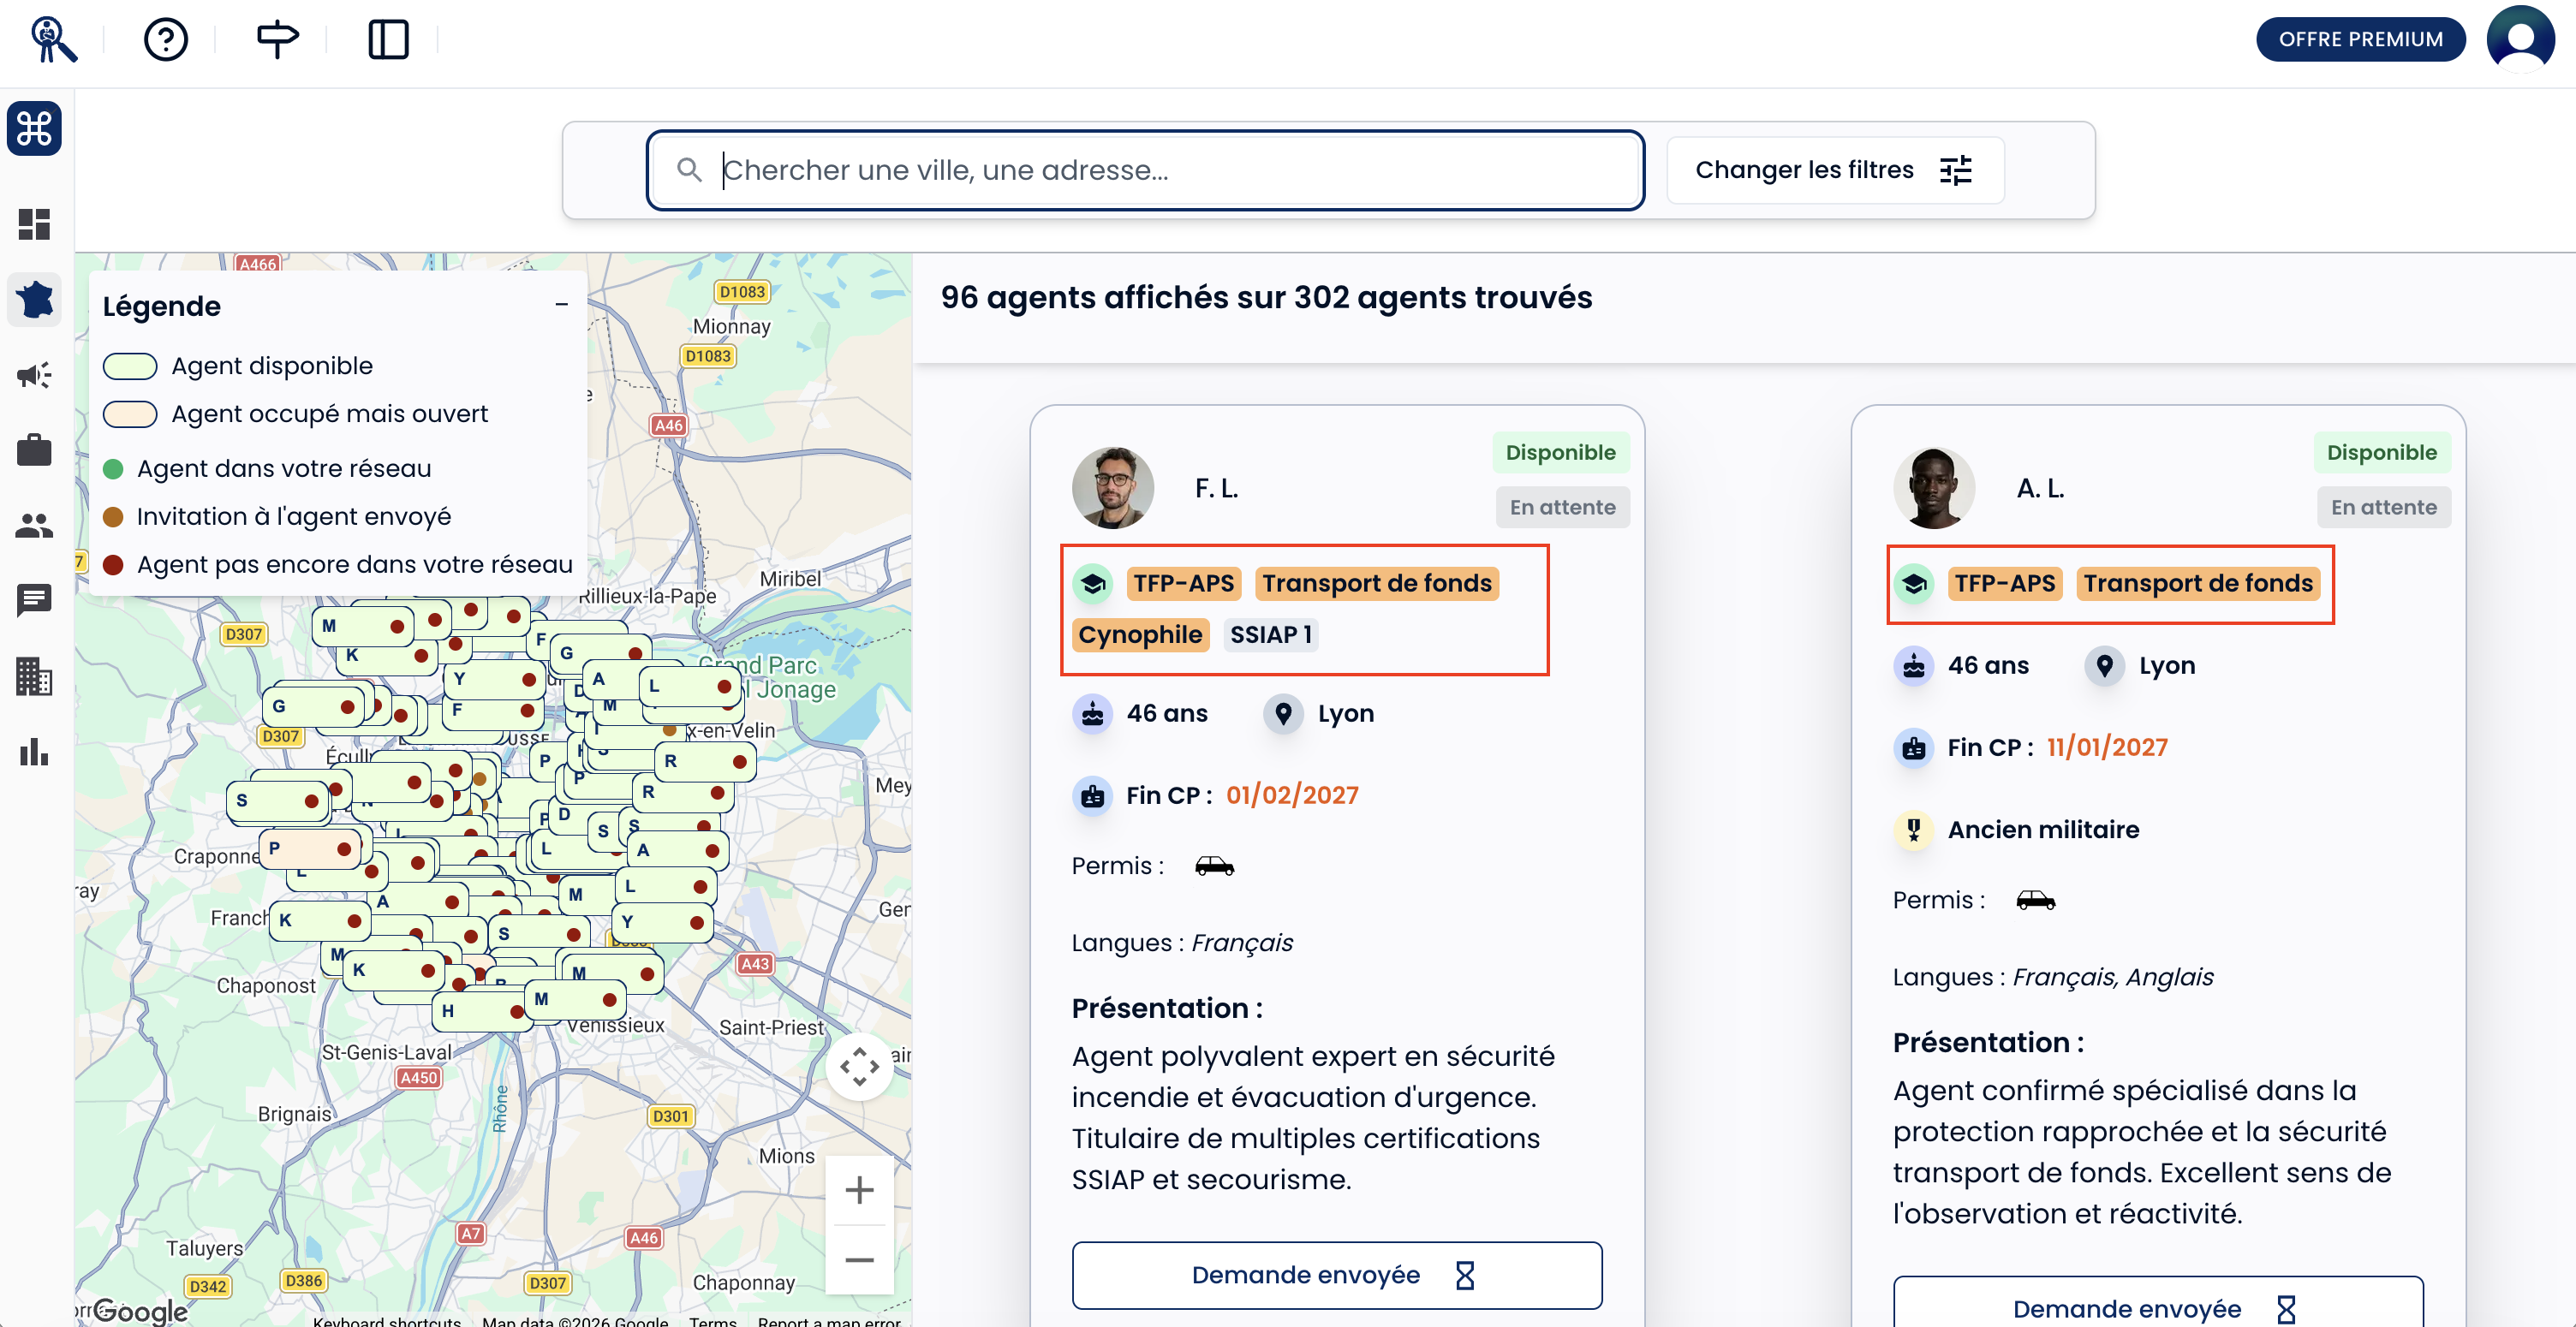The width and height of the screenshot is (2576, 1327).
Task: Open the bar chart statistics sidebar icon
Action: [x=34, y=751]
